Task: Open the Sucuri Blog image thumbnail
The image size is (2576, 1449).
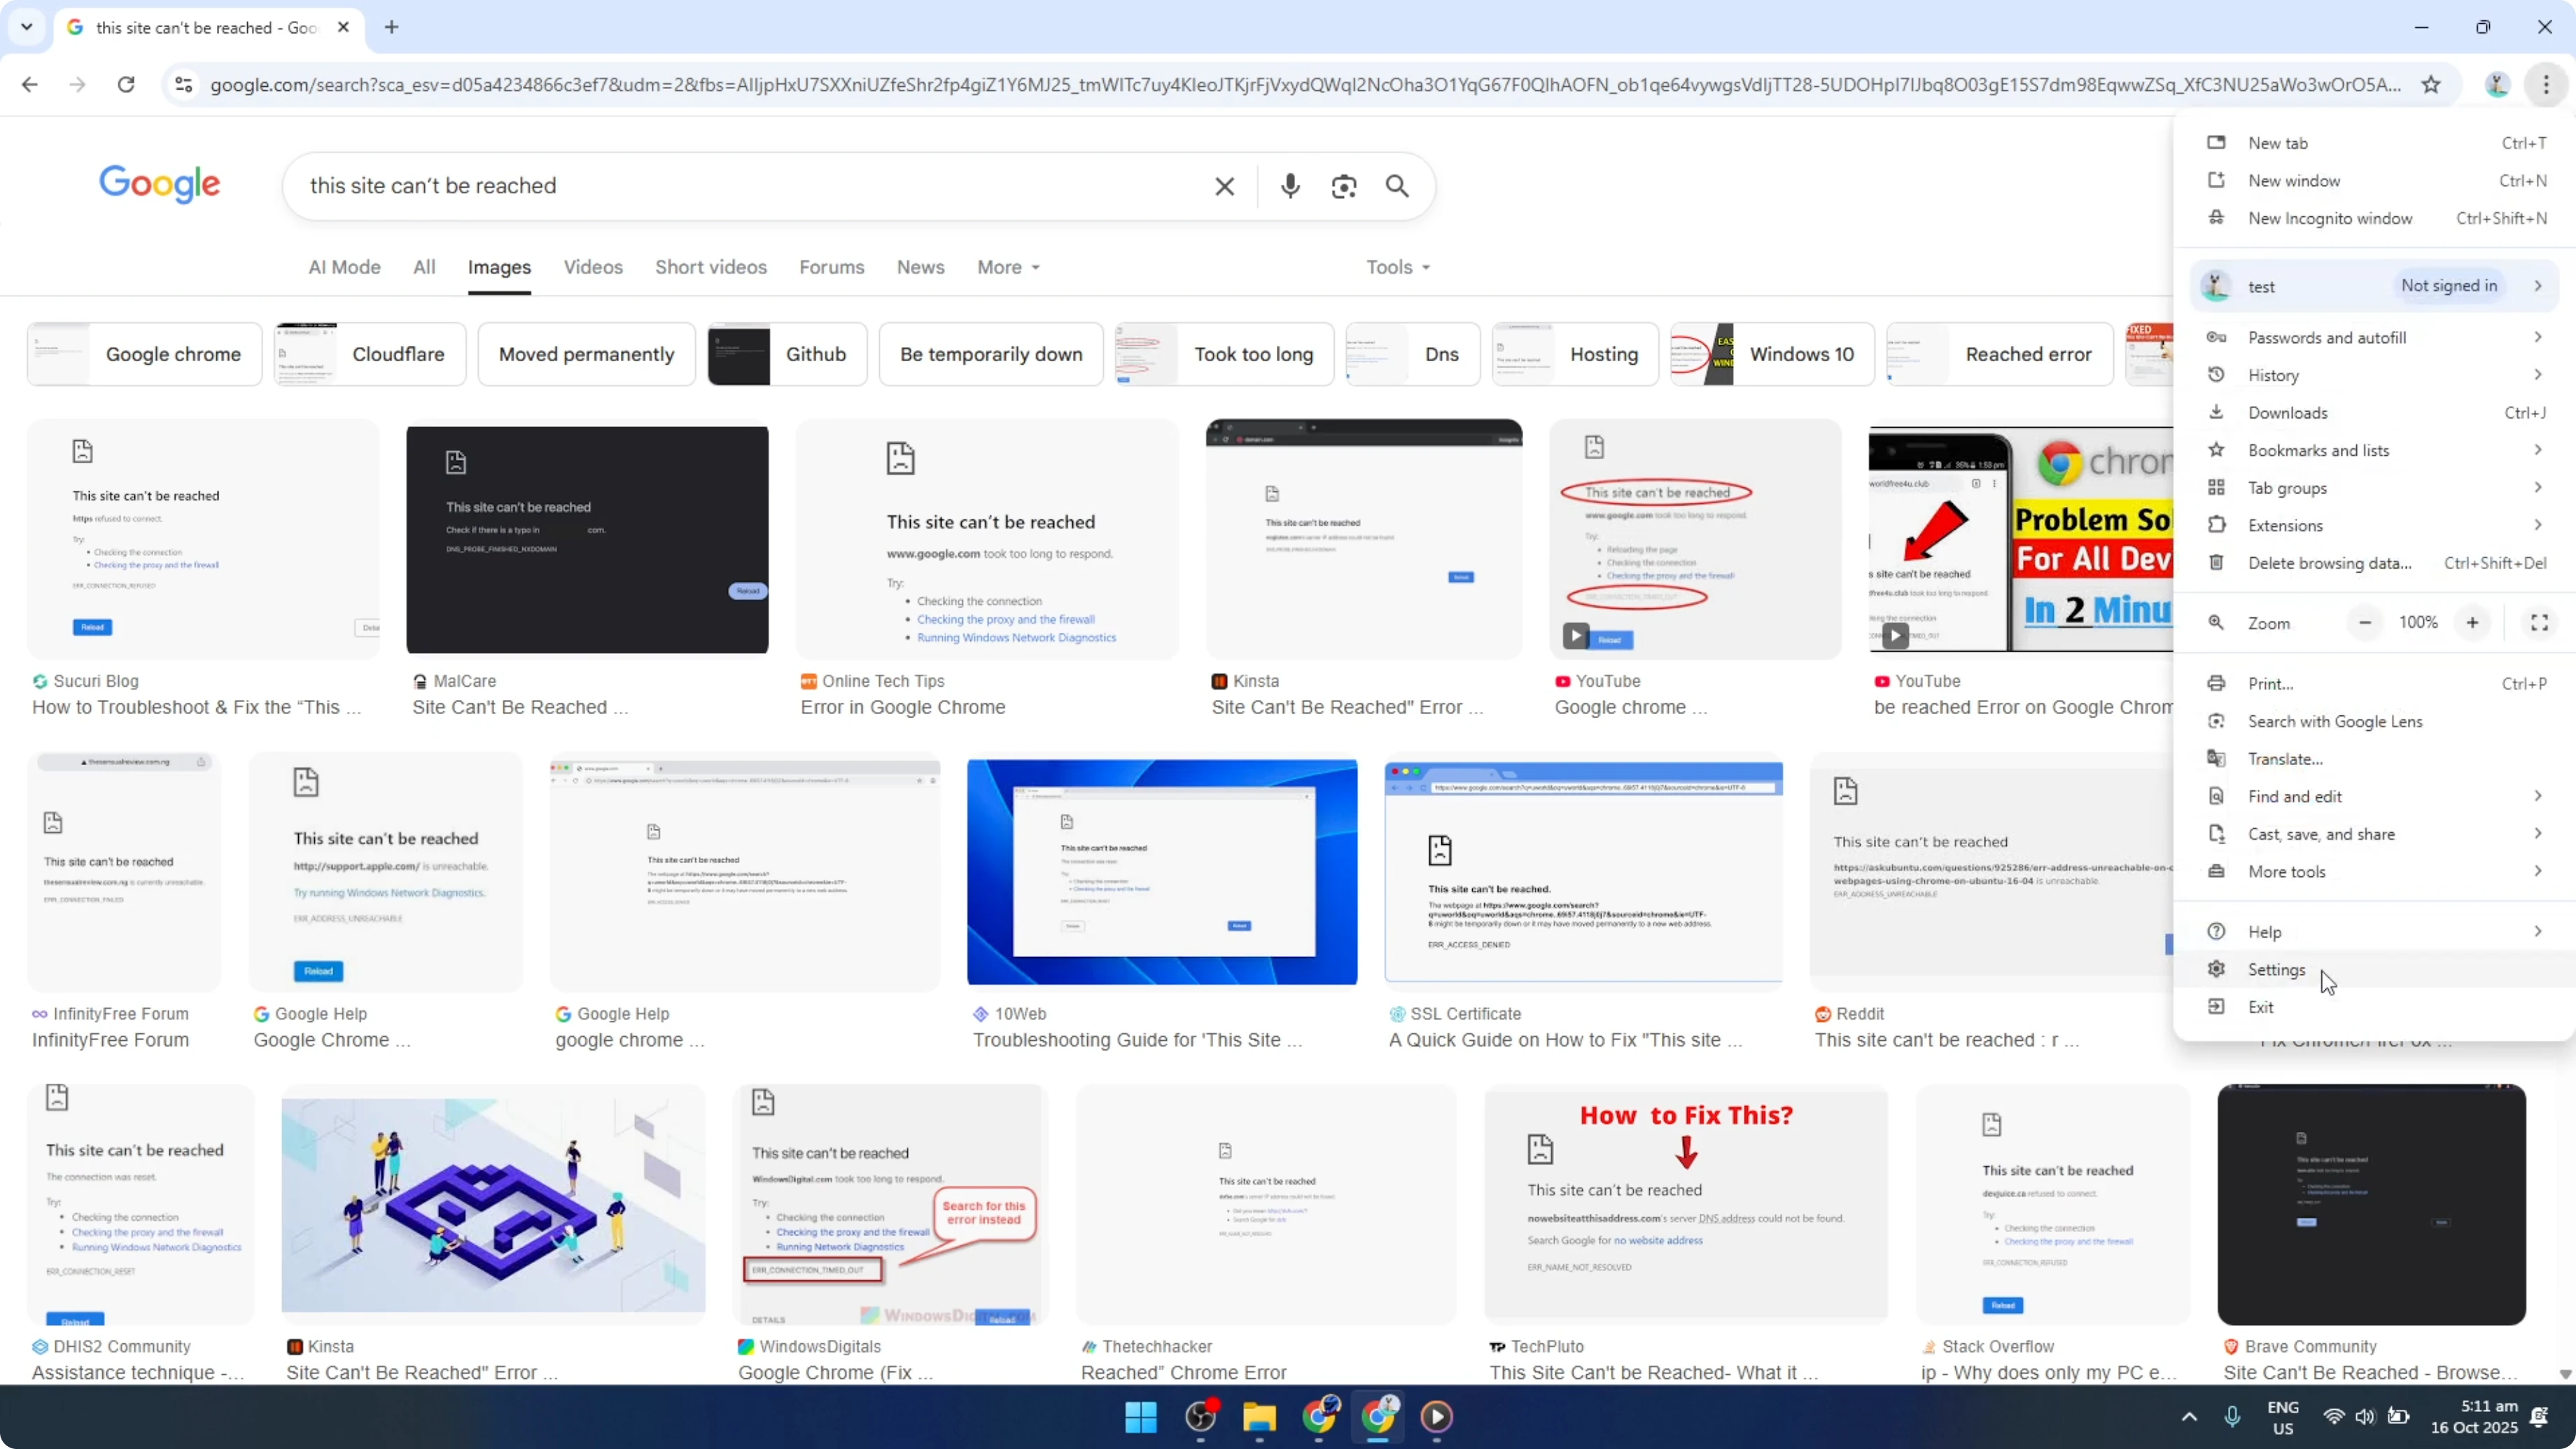Action: (203, 539)
